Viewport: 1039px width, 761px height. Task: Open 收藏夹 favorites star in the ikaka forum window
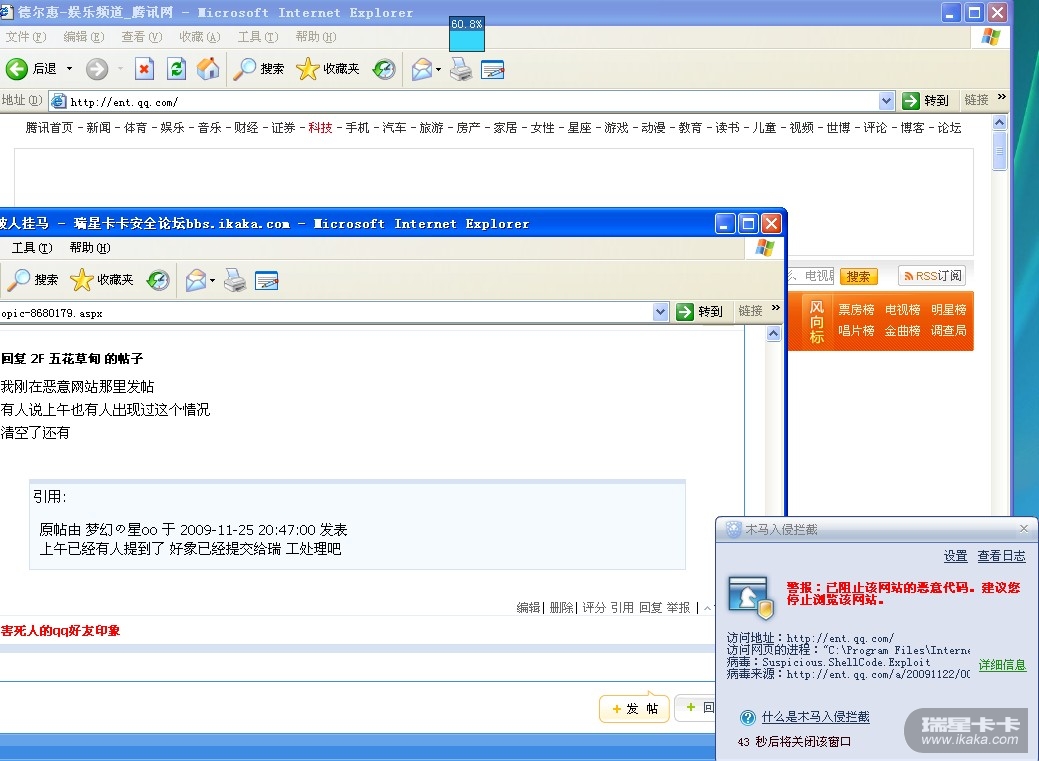click(x=82, y=280)
